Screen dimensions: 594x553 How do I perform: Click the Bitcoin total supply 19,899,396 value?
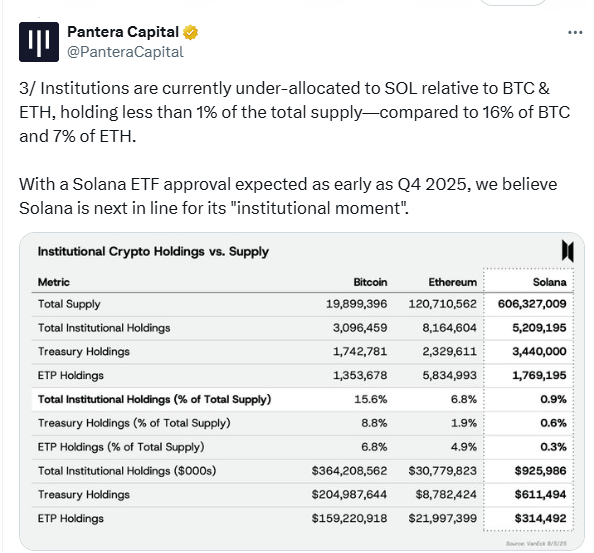pyautogui.click(x=356, y=304)
